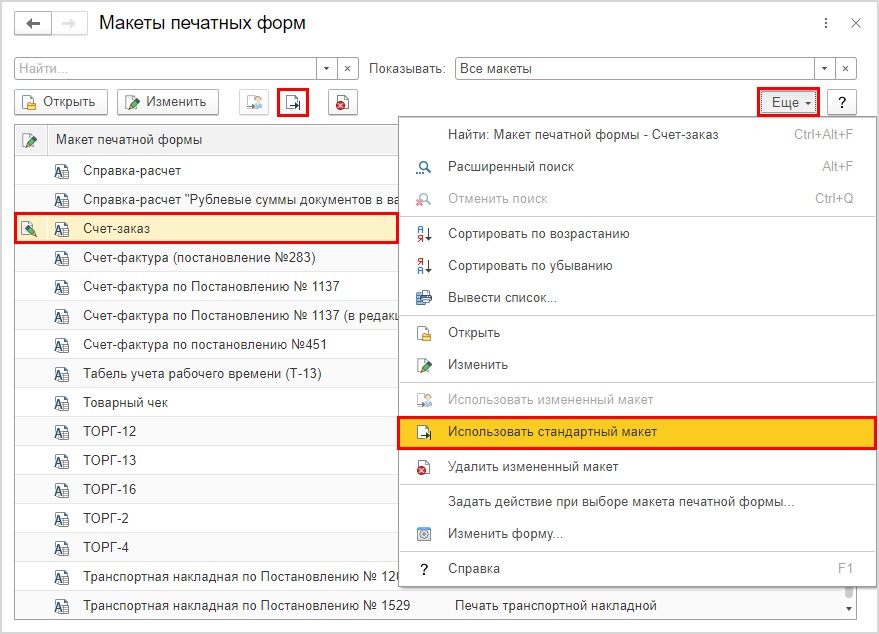This screenshot has height=634, width=879.
Task: Click the list scrollbar down arrow
Action: (849, 609)
